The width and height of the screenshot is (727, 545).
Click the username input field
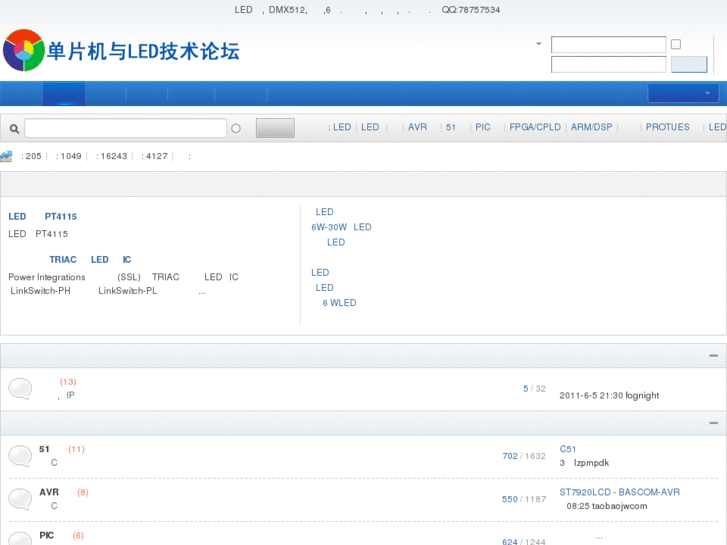609,45
